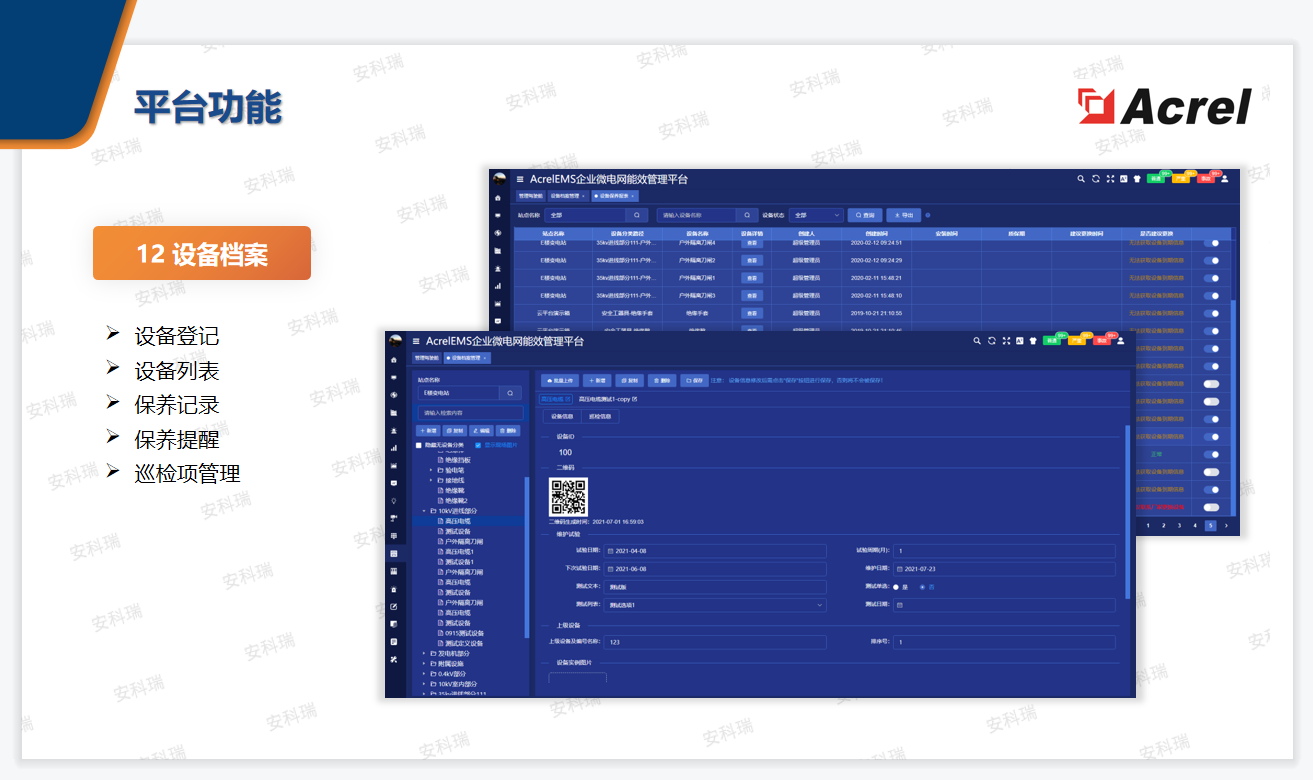The image size is (1313, 780).
Task: Select the 否 radio button for 测试单选
Action: [x=922, y=587]
